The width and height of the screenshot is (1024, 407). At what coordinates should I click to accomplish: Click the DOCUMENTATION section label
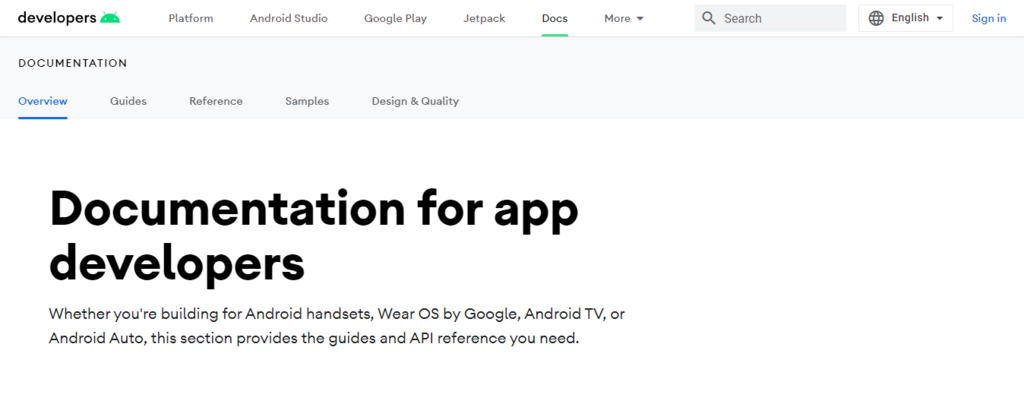pyautogui.click(x=72, y=63)
